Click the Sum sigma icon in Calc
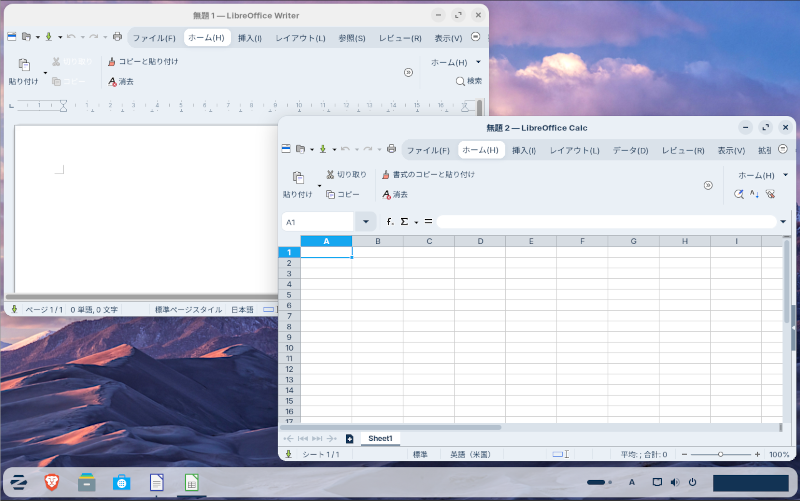The height and width of the screenshot is (501, 800). [x=404, y=221]
